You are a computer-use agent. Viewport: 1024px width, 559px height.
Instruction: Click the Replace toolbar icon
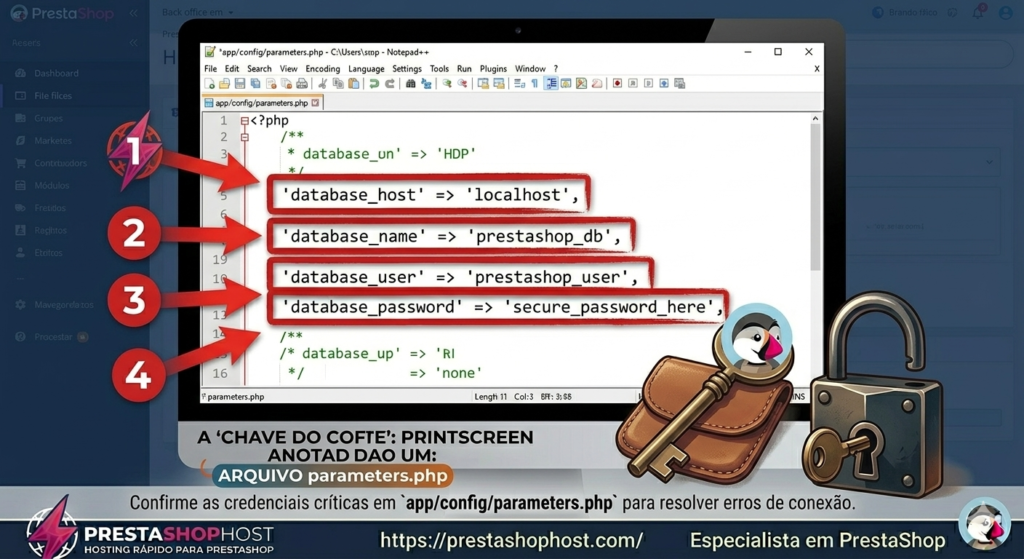[x=425, y=84]
